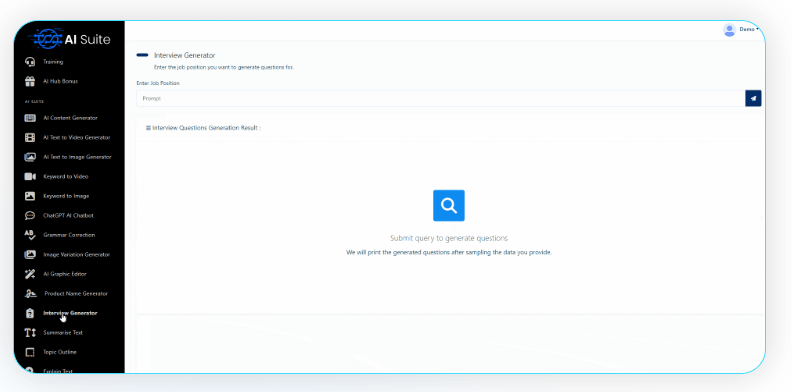Submit the job position with send button

753,99
